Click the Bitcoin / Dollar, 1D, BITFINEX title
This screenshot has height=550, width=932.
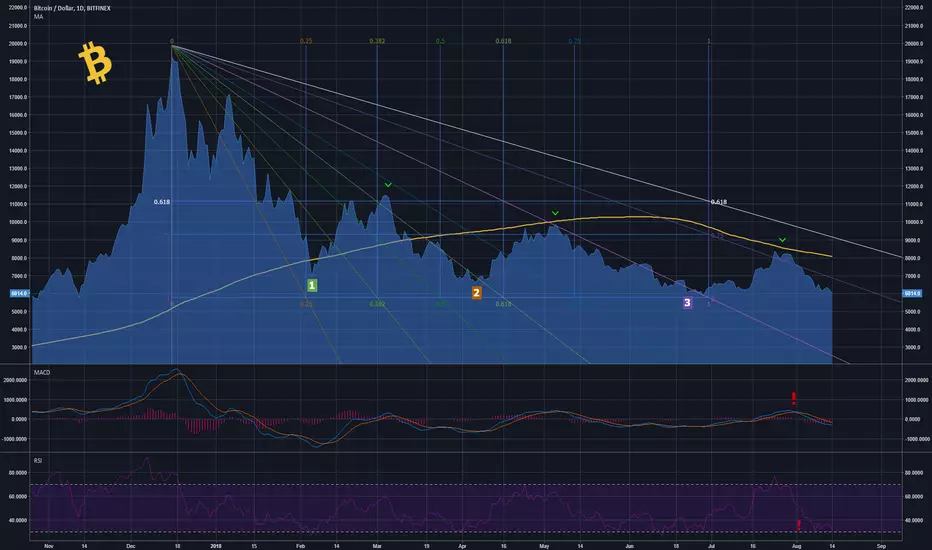72,8
